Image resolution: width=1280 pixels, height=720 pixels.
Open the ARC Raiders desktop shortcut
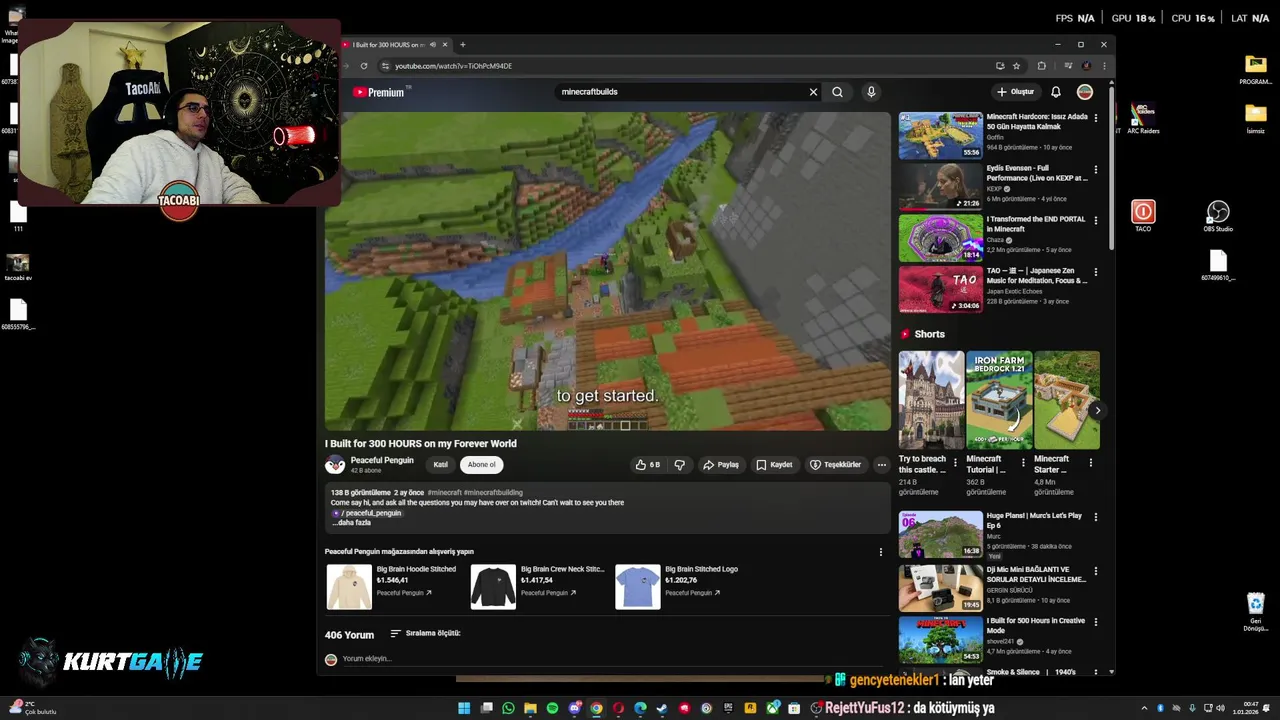1143,118
